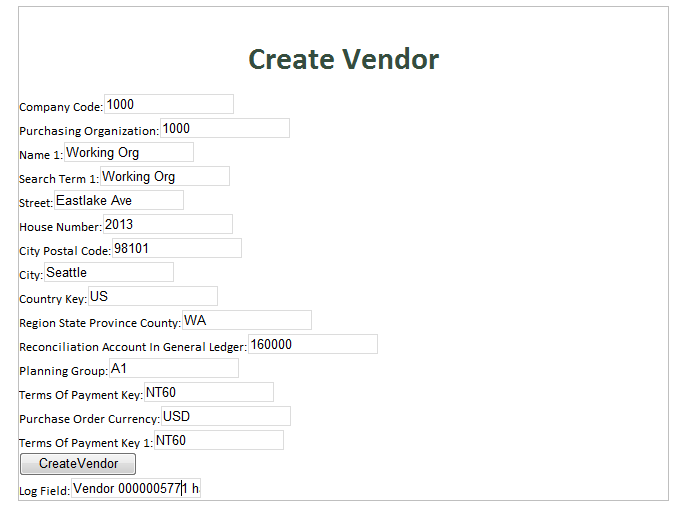
Task: Click the CreateVendor button
Action: [78, 464]
